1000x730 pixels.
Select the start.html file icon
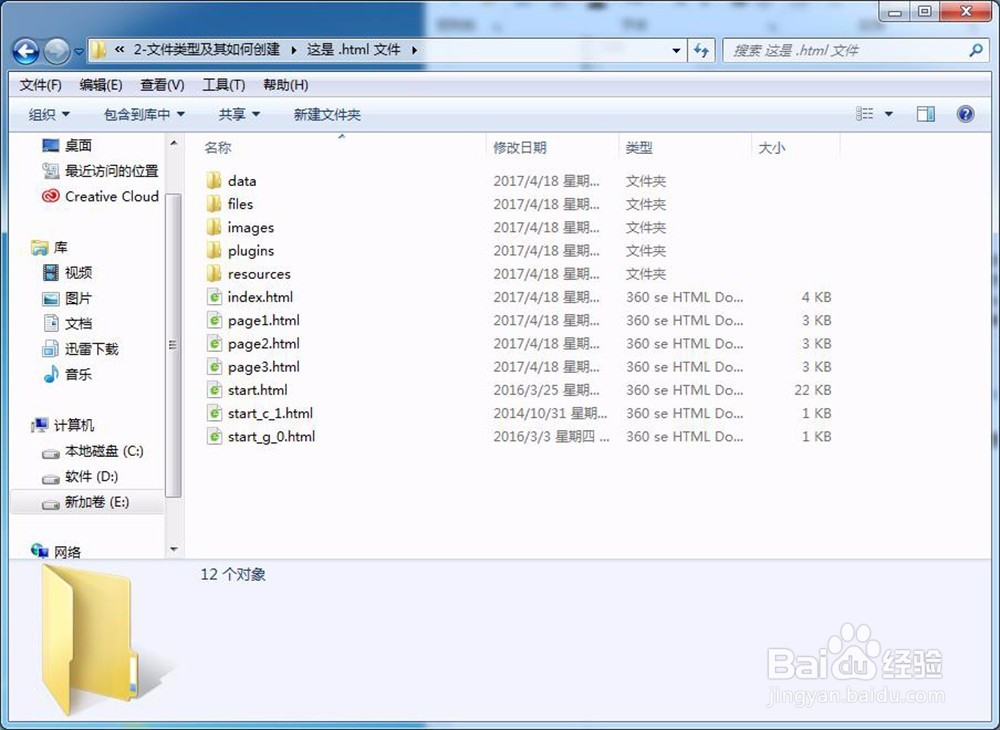coord(215,390)
